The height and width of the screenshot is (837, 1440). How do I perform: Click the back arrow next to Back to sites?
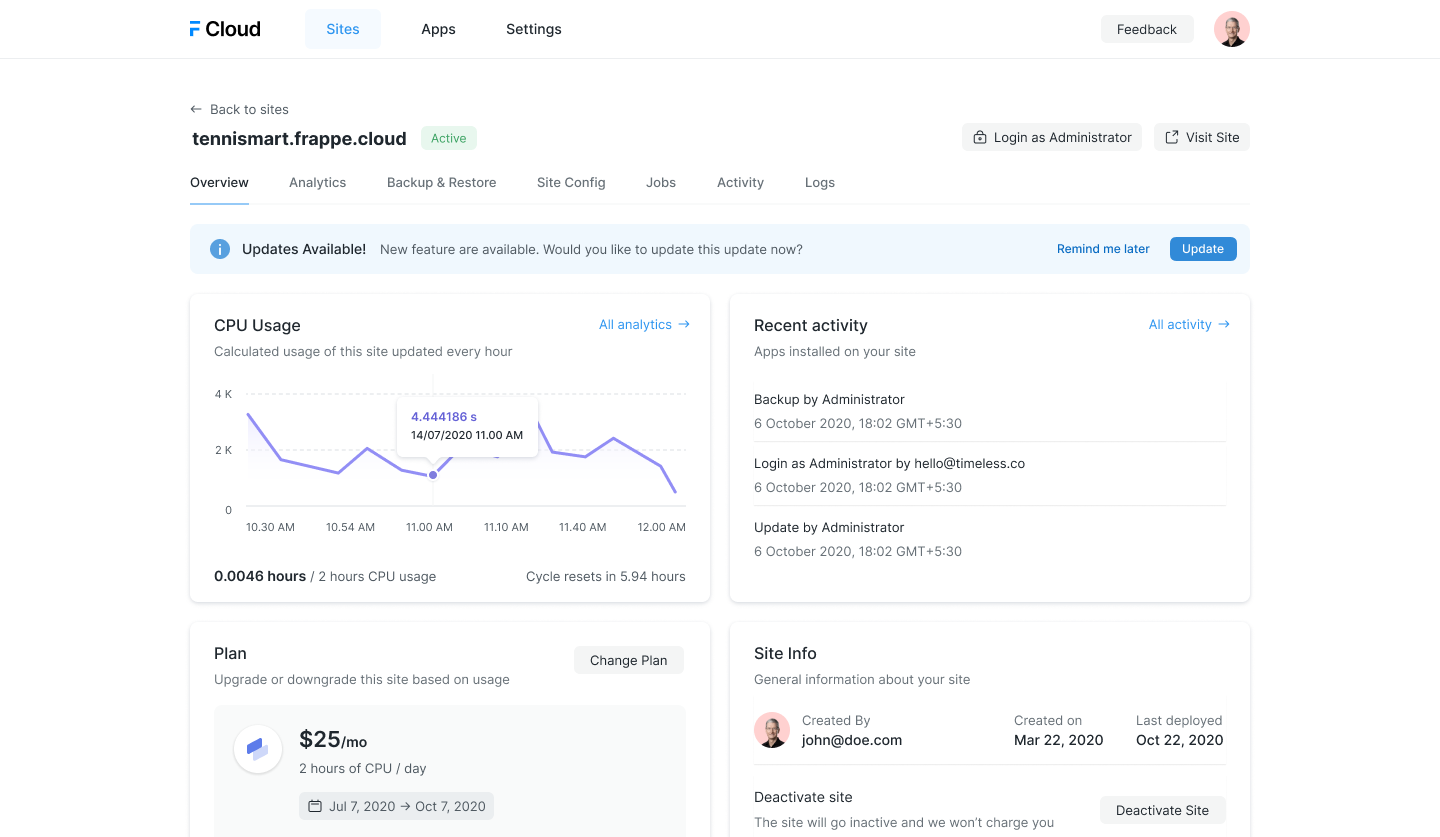click(196, 109)
